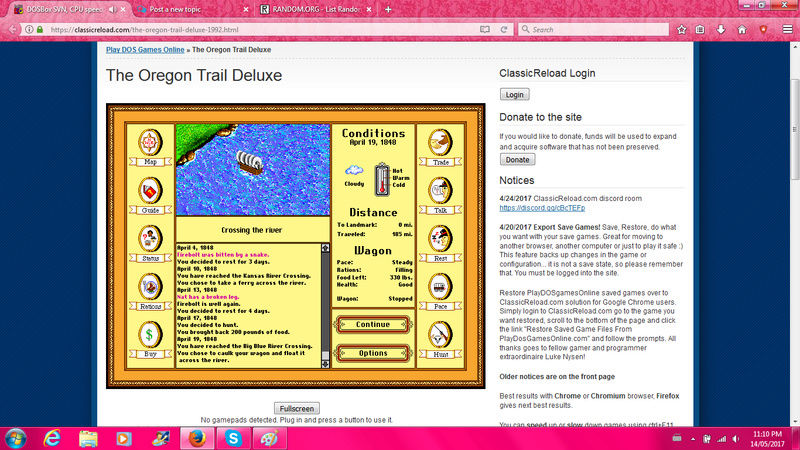
Task: Bookmark this page with the star
Action: [x=682, y=30]
